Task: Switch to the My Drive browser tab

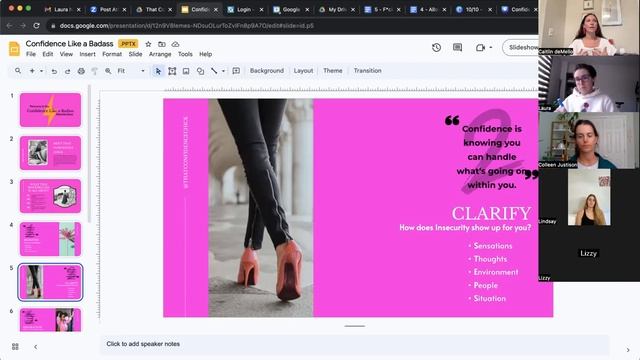Action: [x=336, y=9]
